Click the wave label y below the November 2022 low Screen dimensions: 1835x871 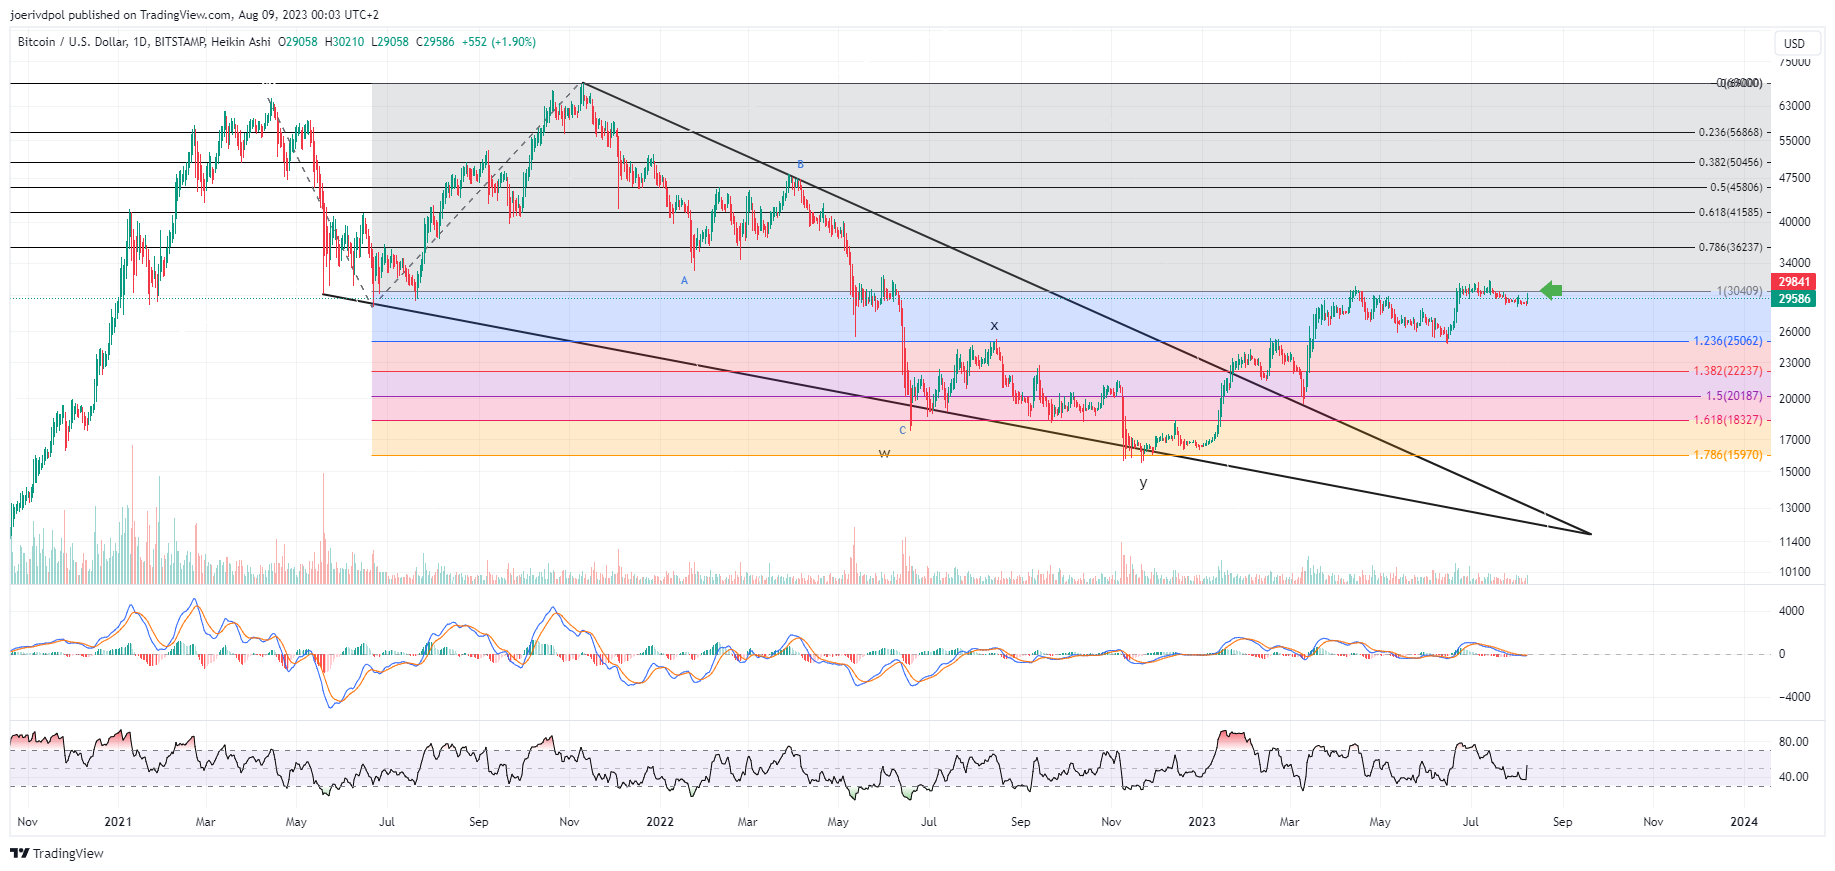click(1143, 483)
